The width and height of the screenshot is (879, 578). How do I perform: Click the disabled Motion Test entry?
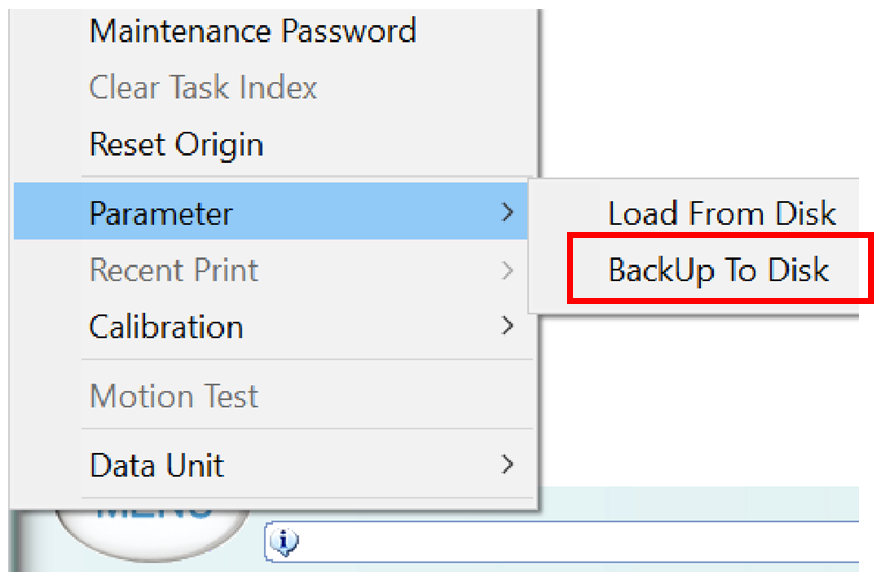(174, 397)
